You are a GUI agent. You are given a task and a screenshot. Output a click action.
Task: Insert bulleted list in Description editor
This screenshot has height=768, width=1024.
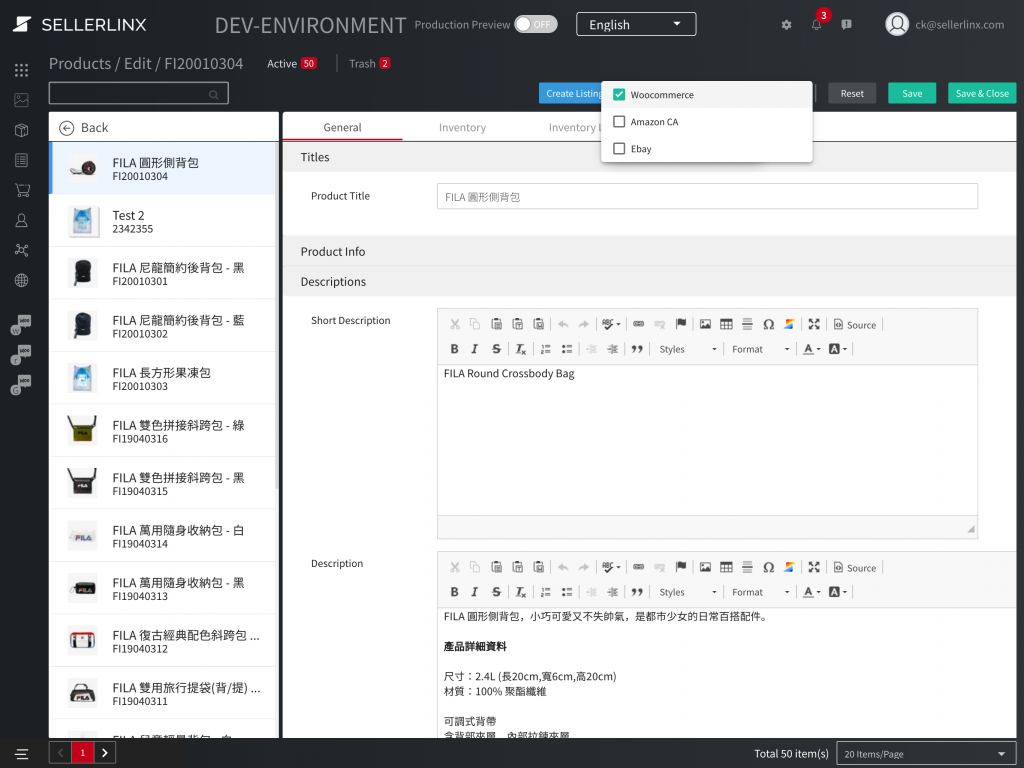567,592
